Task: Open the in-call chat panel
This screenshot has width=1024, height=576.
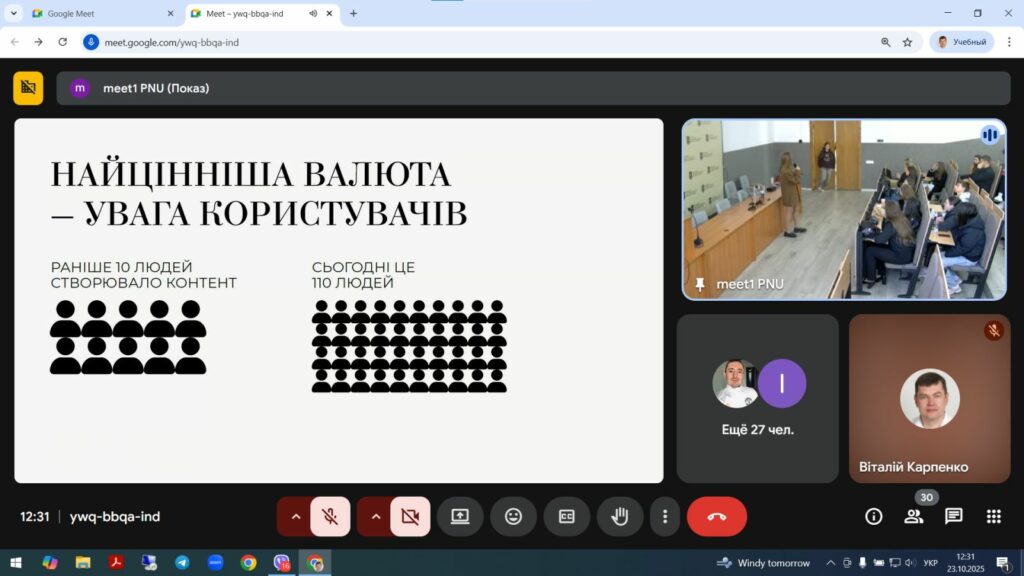Action: 954,516
